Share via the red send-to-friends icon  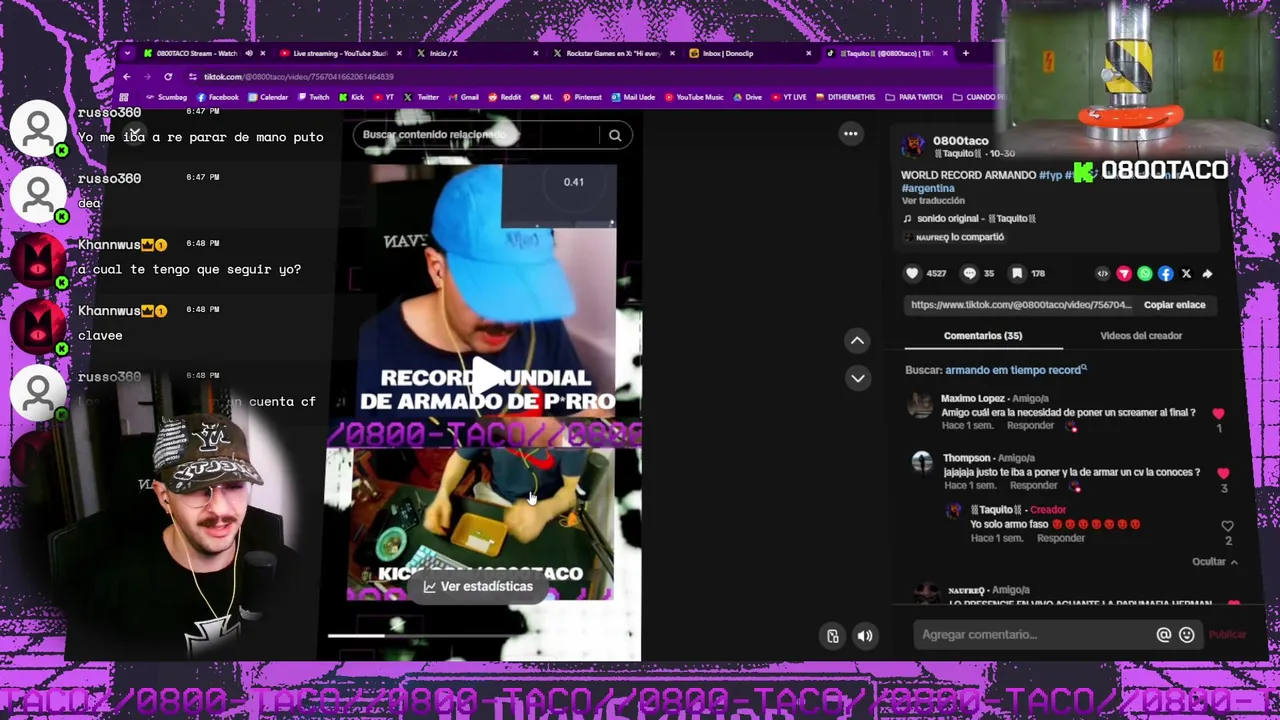coord(1124,273)
